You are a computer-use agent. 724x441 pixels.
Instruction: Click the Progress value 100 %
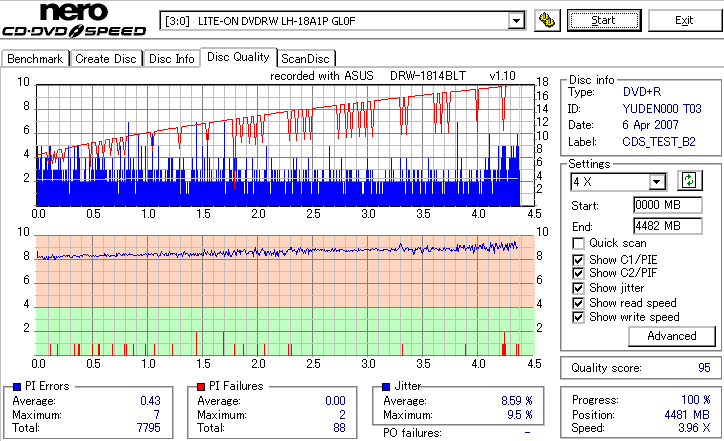point(696,400)
